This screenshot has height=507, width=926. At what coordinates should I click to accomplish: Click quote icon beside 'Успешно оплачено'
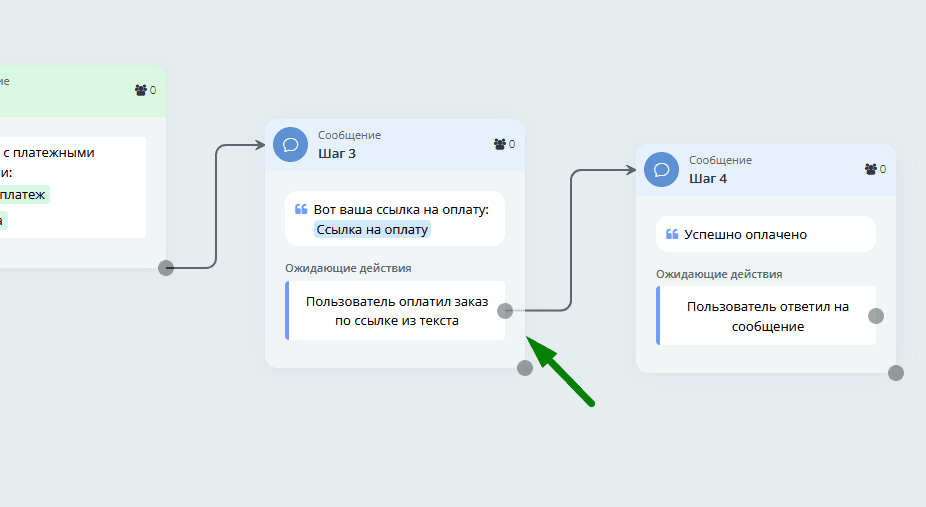tap(672, 235)
